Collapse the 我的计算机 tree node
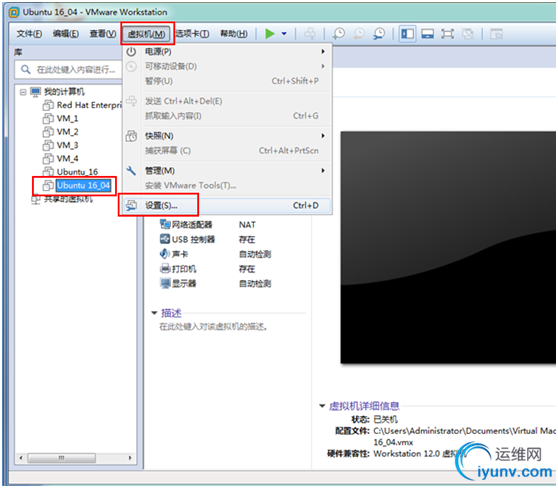Screen dimensions: 558x488 23,92
